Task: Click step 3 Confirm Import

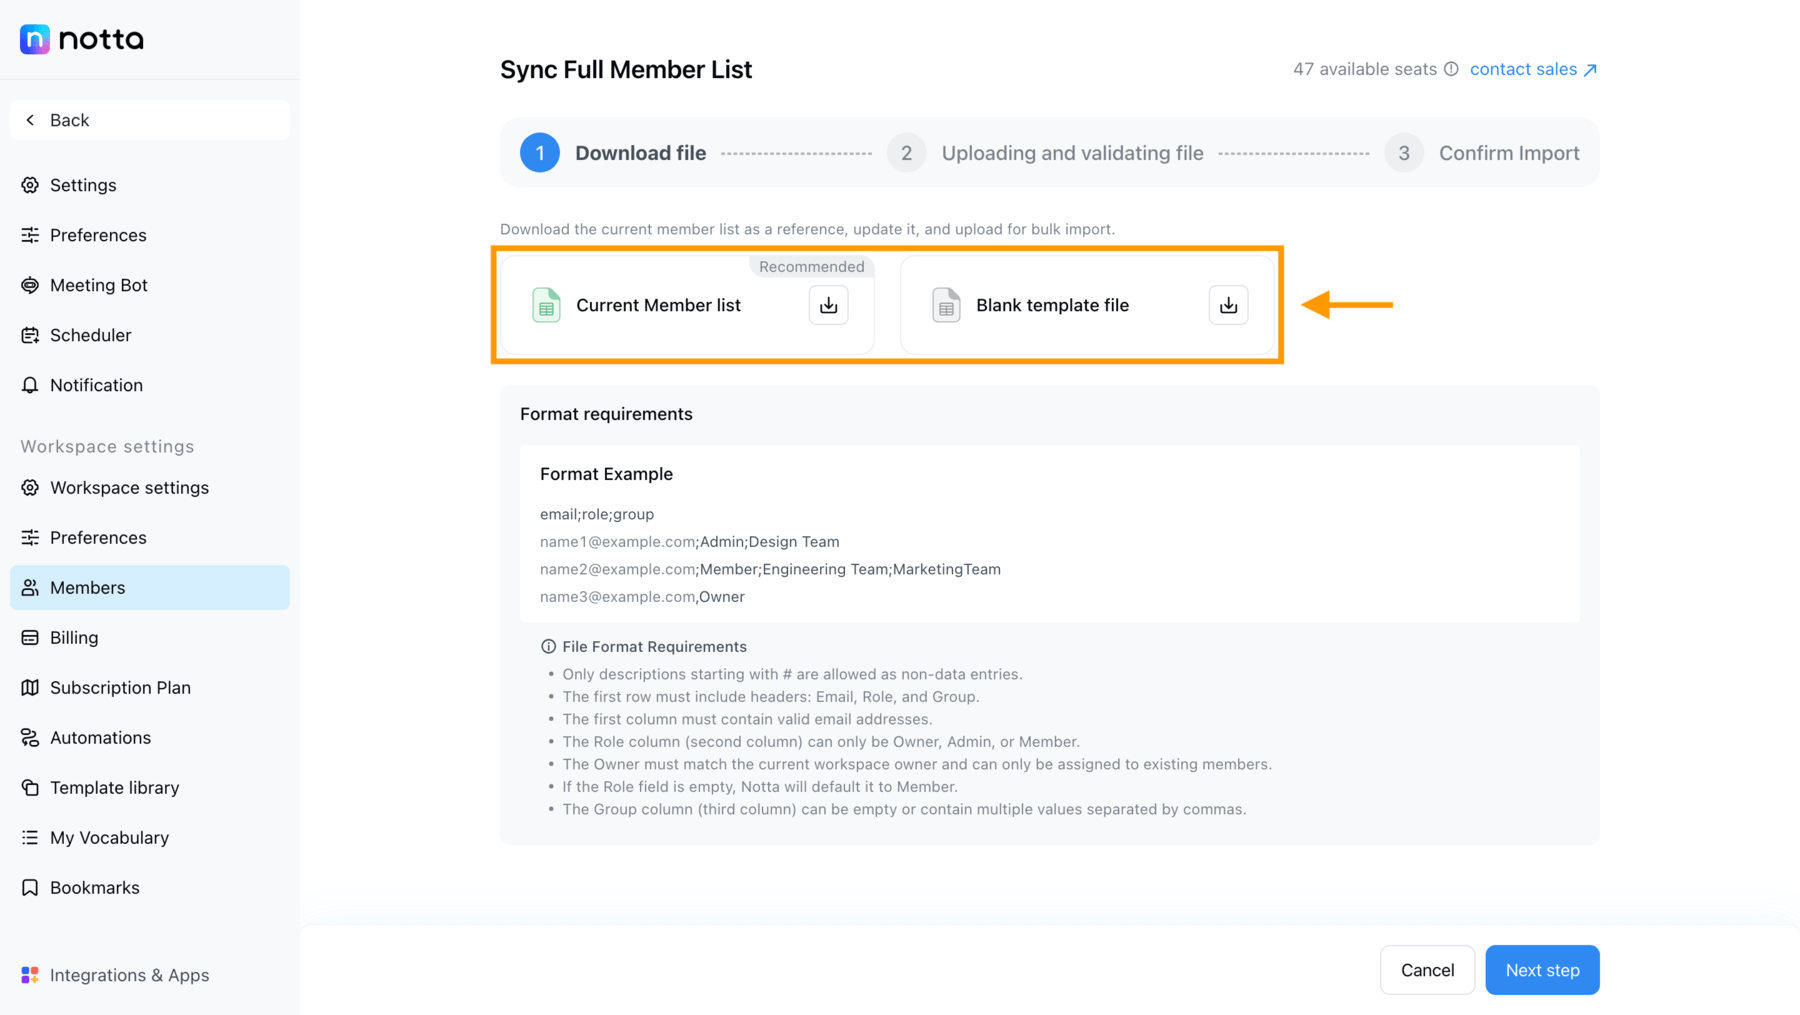Action: point(1482,153)
